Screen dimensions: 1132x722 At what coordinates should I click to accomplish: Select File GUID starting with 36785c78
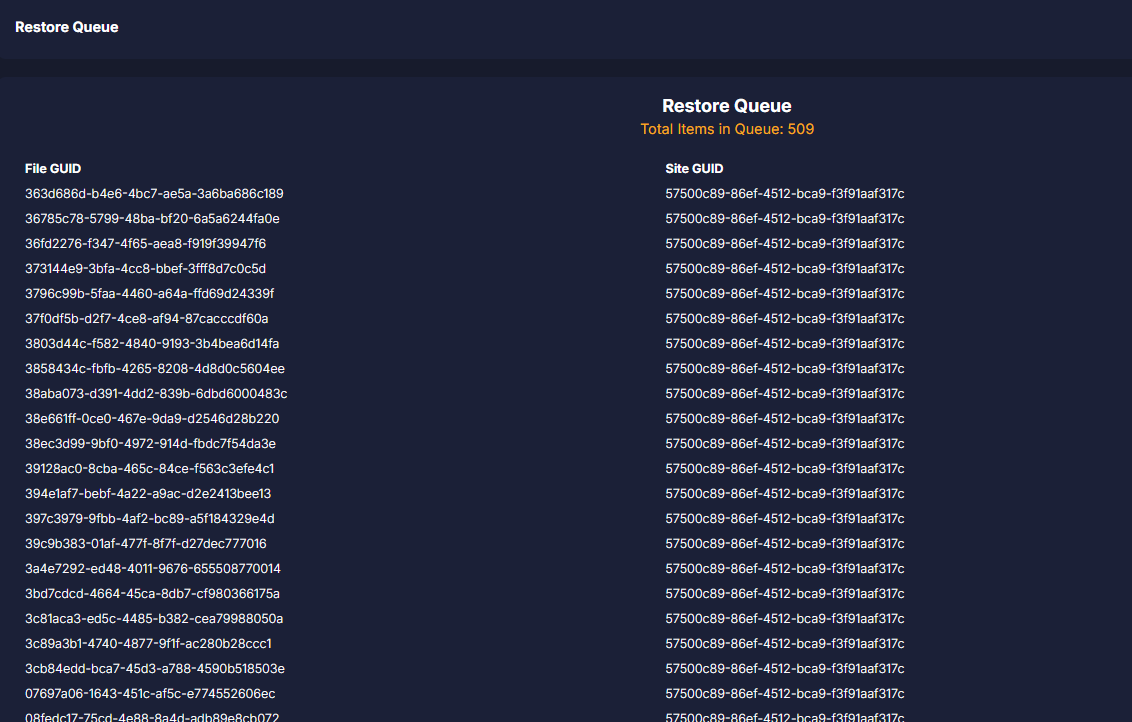[152, 219]
